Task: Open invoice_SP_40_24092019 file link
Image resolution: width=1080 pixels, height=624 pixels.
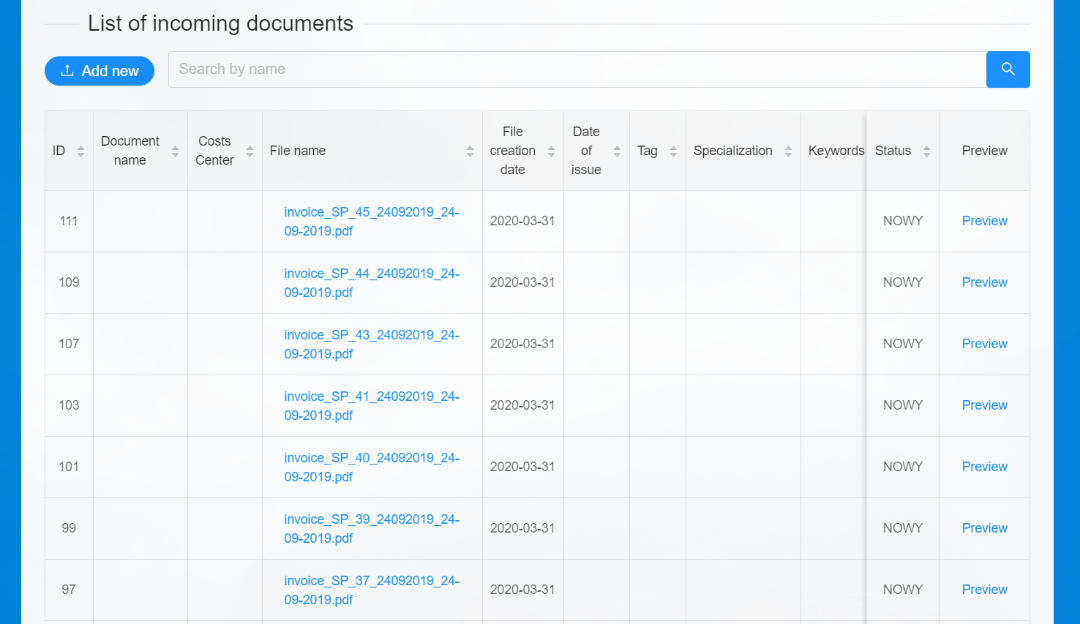Action: [371, 467]
